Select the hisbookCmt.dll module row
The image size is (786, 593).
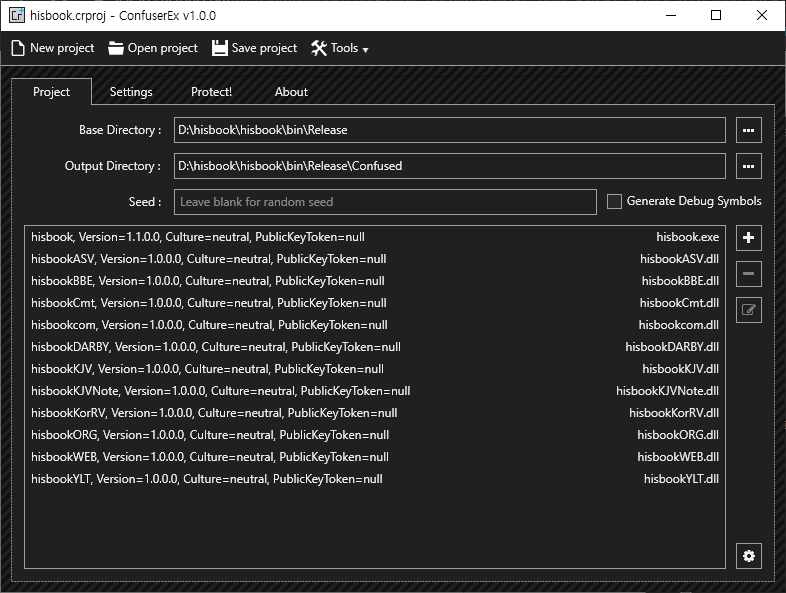[x=374, y=303]
